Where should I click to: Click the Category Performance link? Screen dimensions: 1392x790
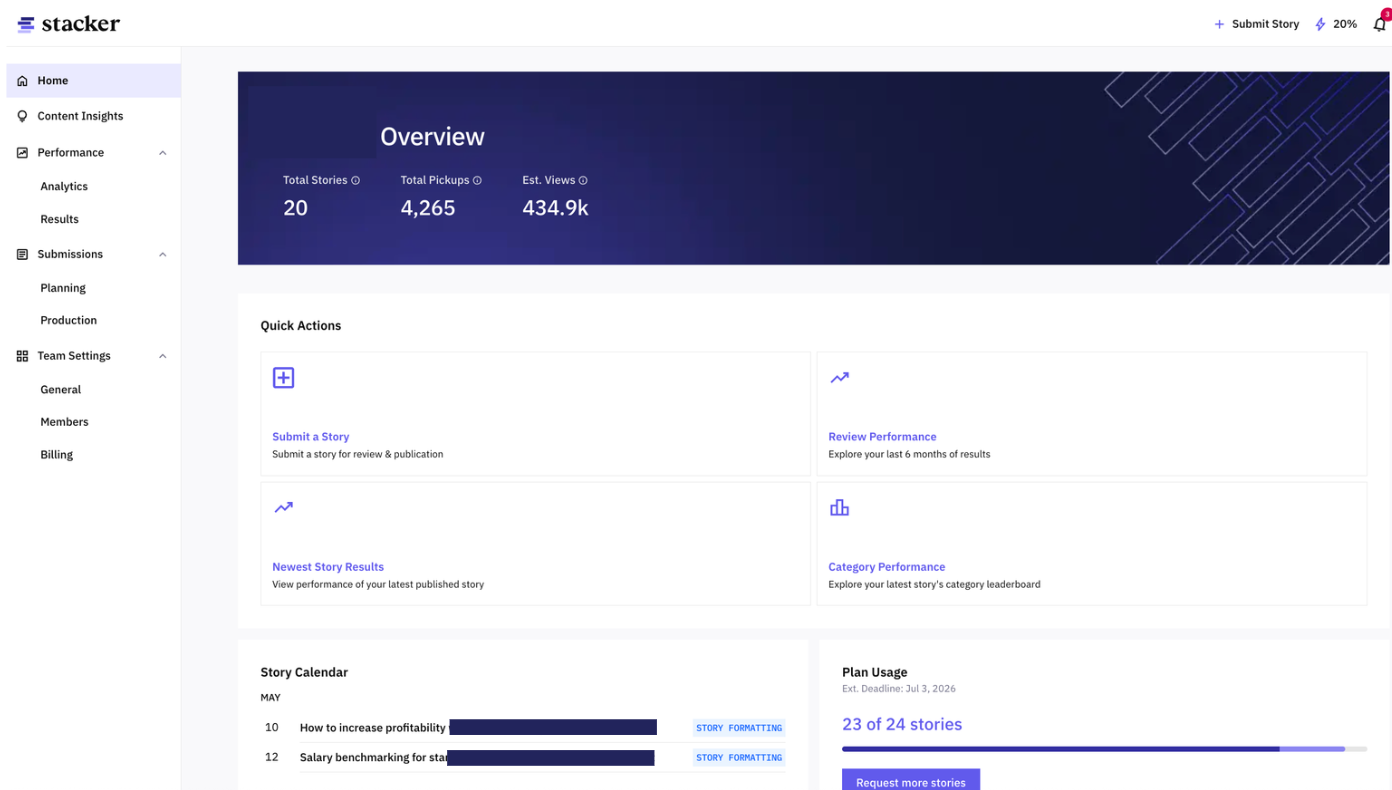coord(886,567)
